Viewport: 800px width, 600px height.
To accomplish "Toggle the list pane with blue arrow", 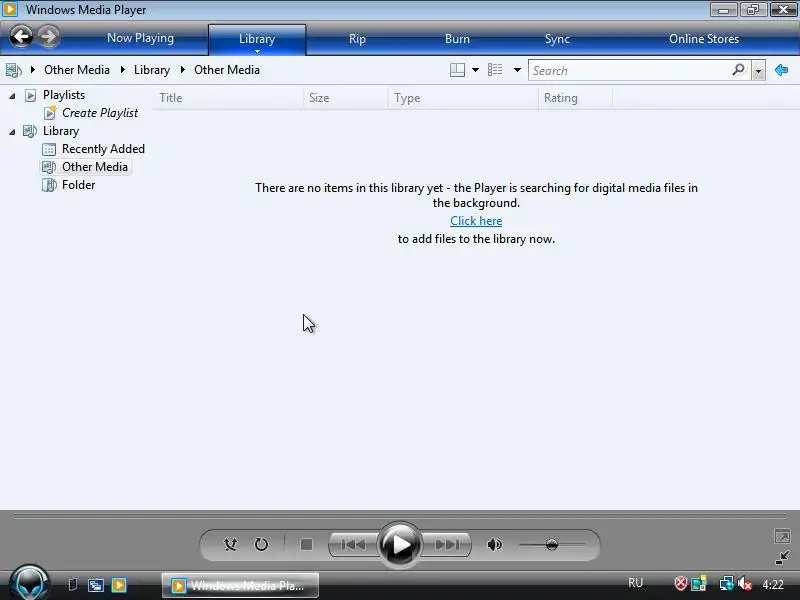I will pyautogui.click(x=782, y=70).
